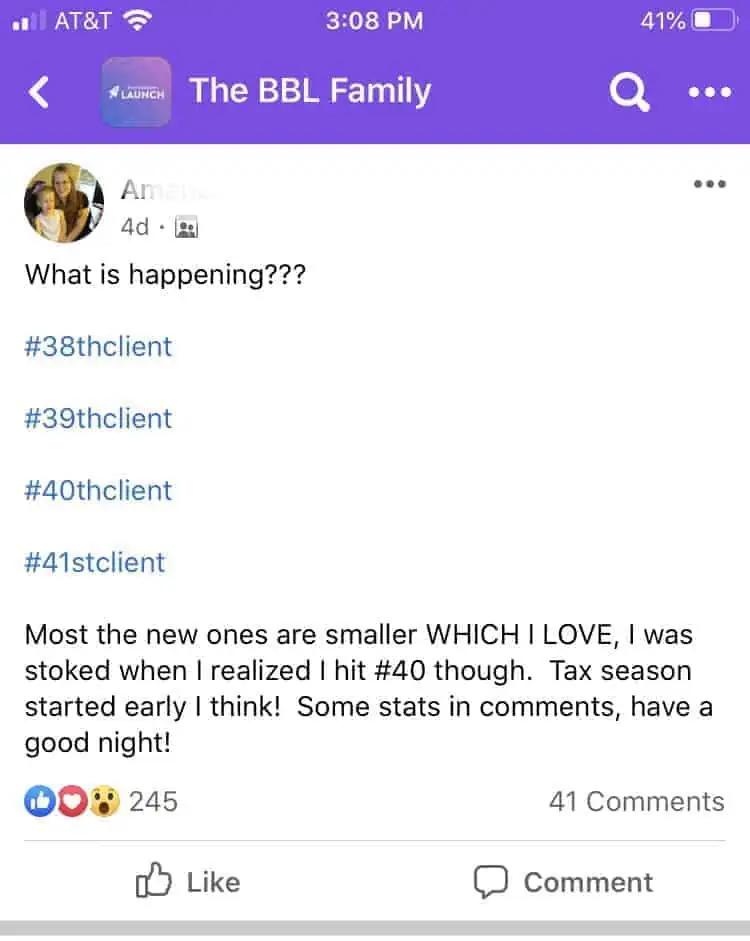The image size is (750, 941).
Task: View the 245 reactions count
Action: coord(153,801)
